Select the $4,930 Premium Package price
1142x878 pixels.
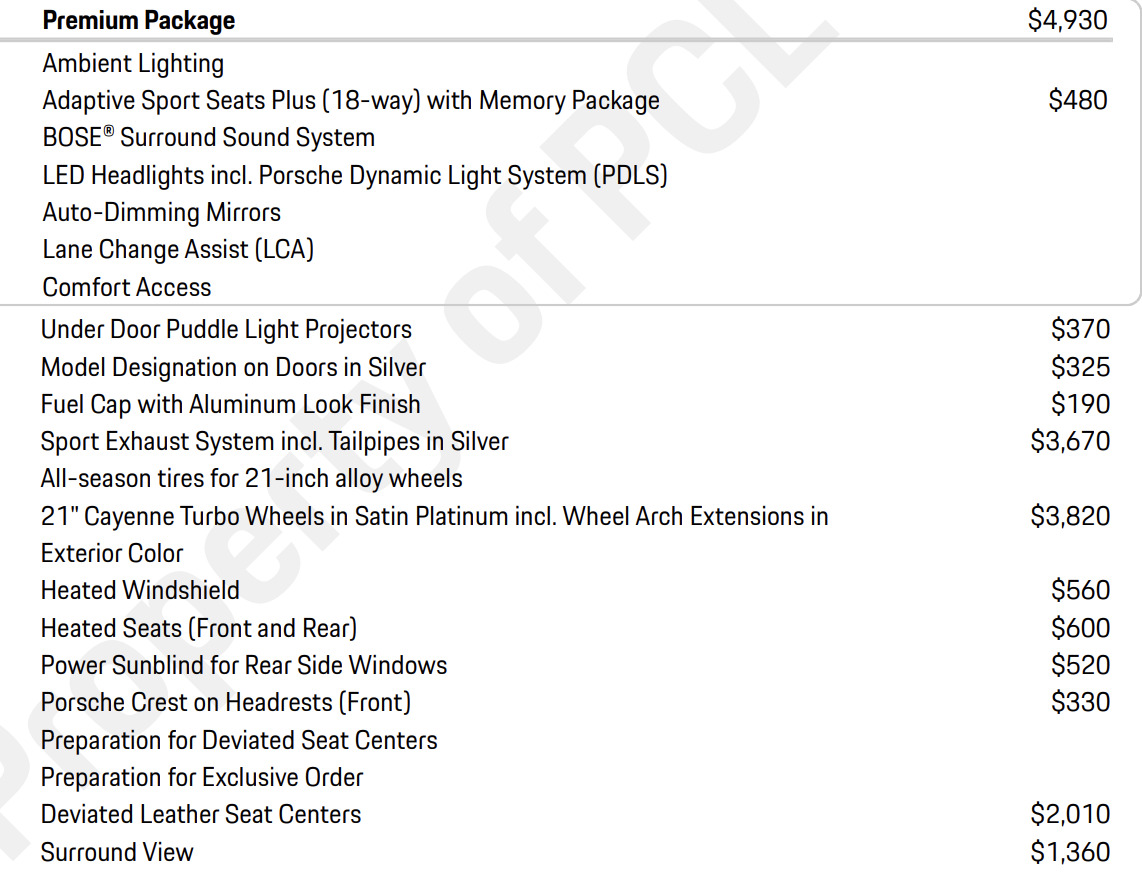tap(1068, 20)
